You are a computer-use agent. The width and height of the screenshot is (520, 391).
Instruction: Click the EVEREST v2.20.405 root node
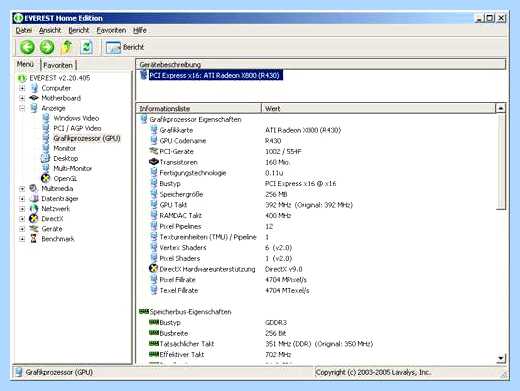coord(60,78)
